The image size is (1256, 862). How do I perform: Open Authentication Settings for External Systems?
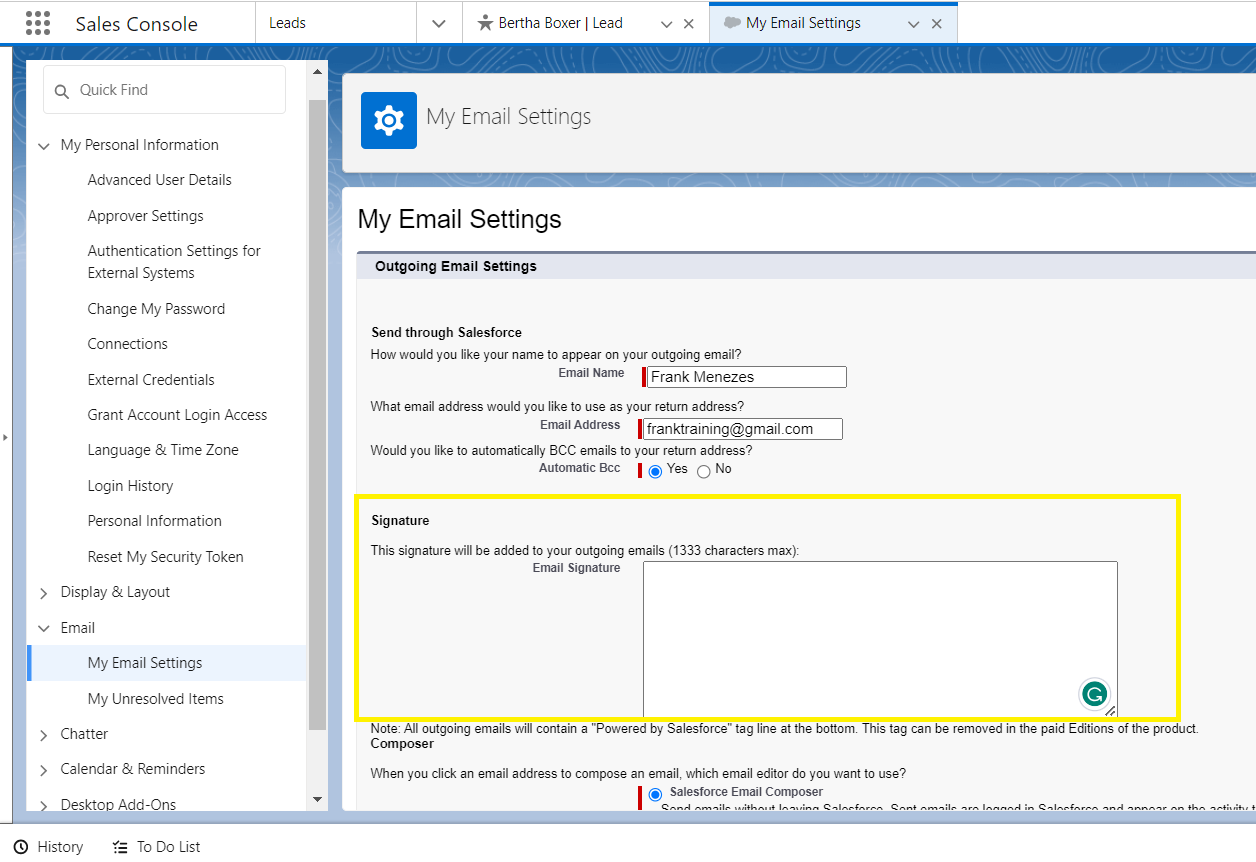click(174, 262)
